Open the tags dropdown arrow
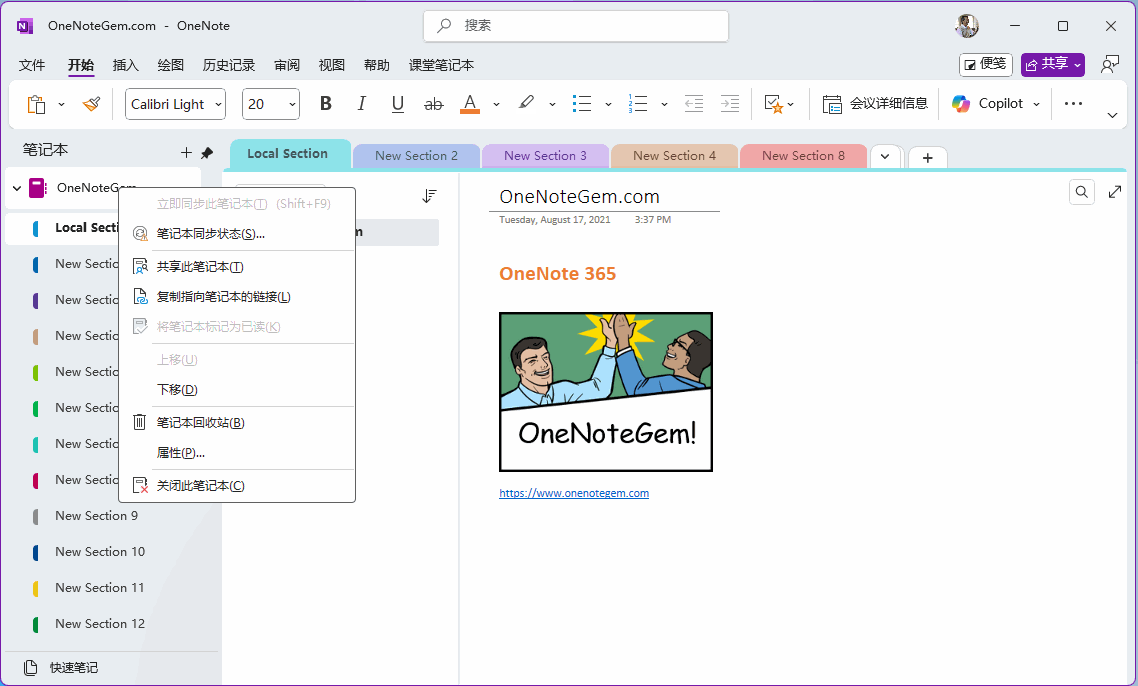This screenshot has height=686, width=1138. click(x=790, y=105)
